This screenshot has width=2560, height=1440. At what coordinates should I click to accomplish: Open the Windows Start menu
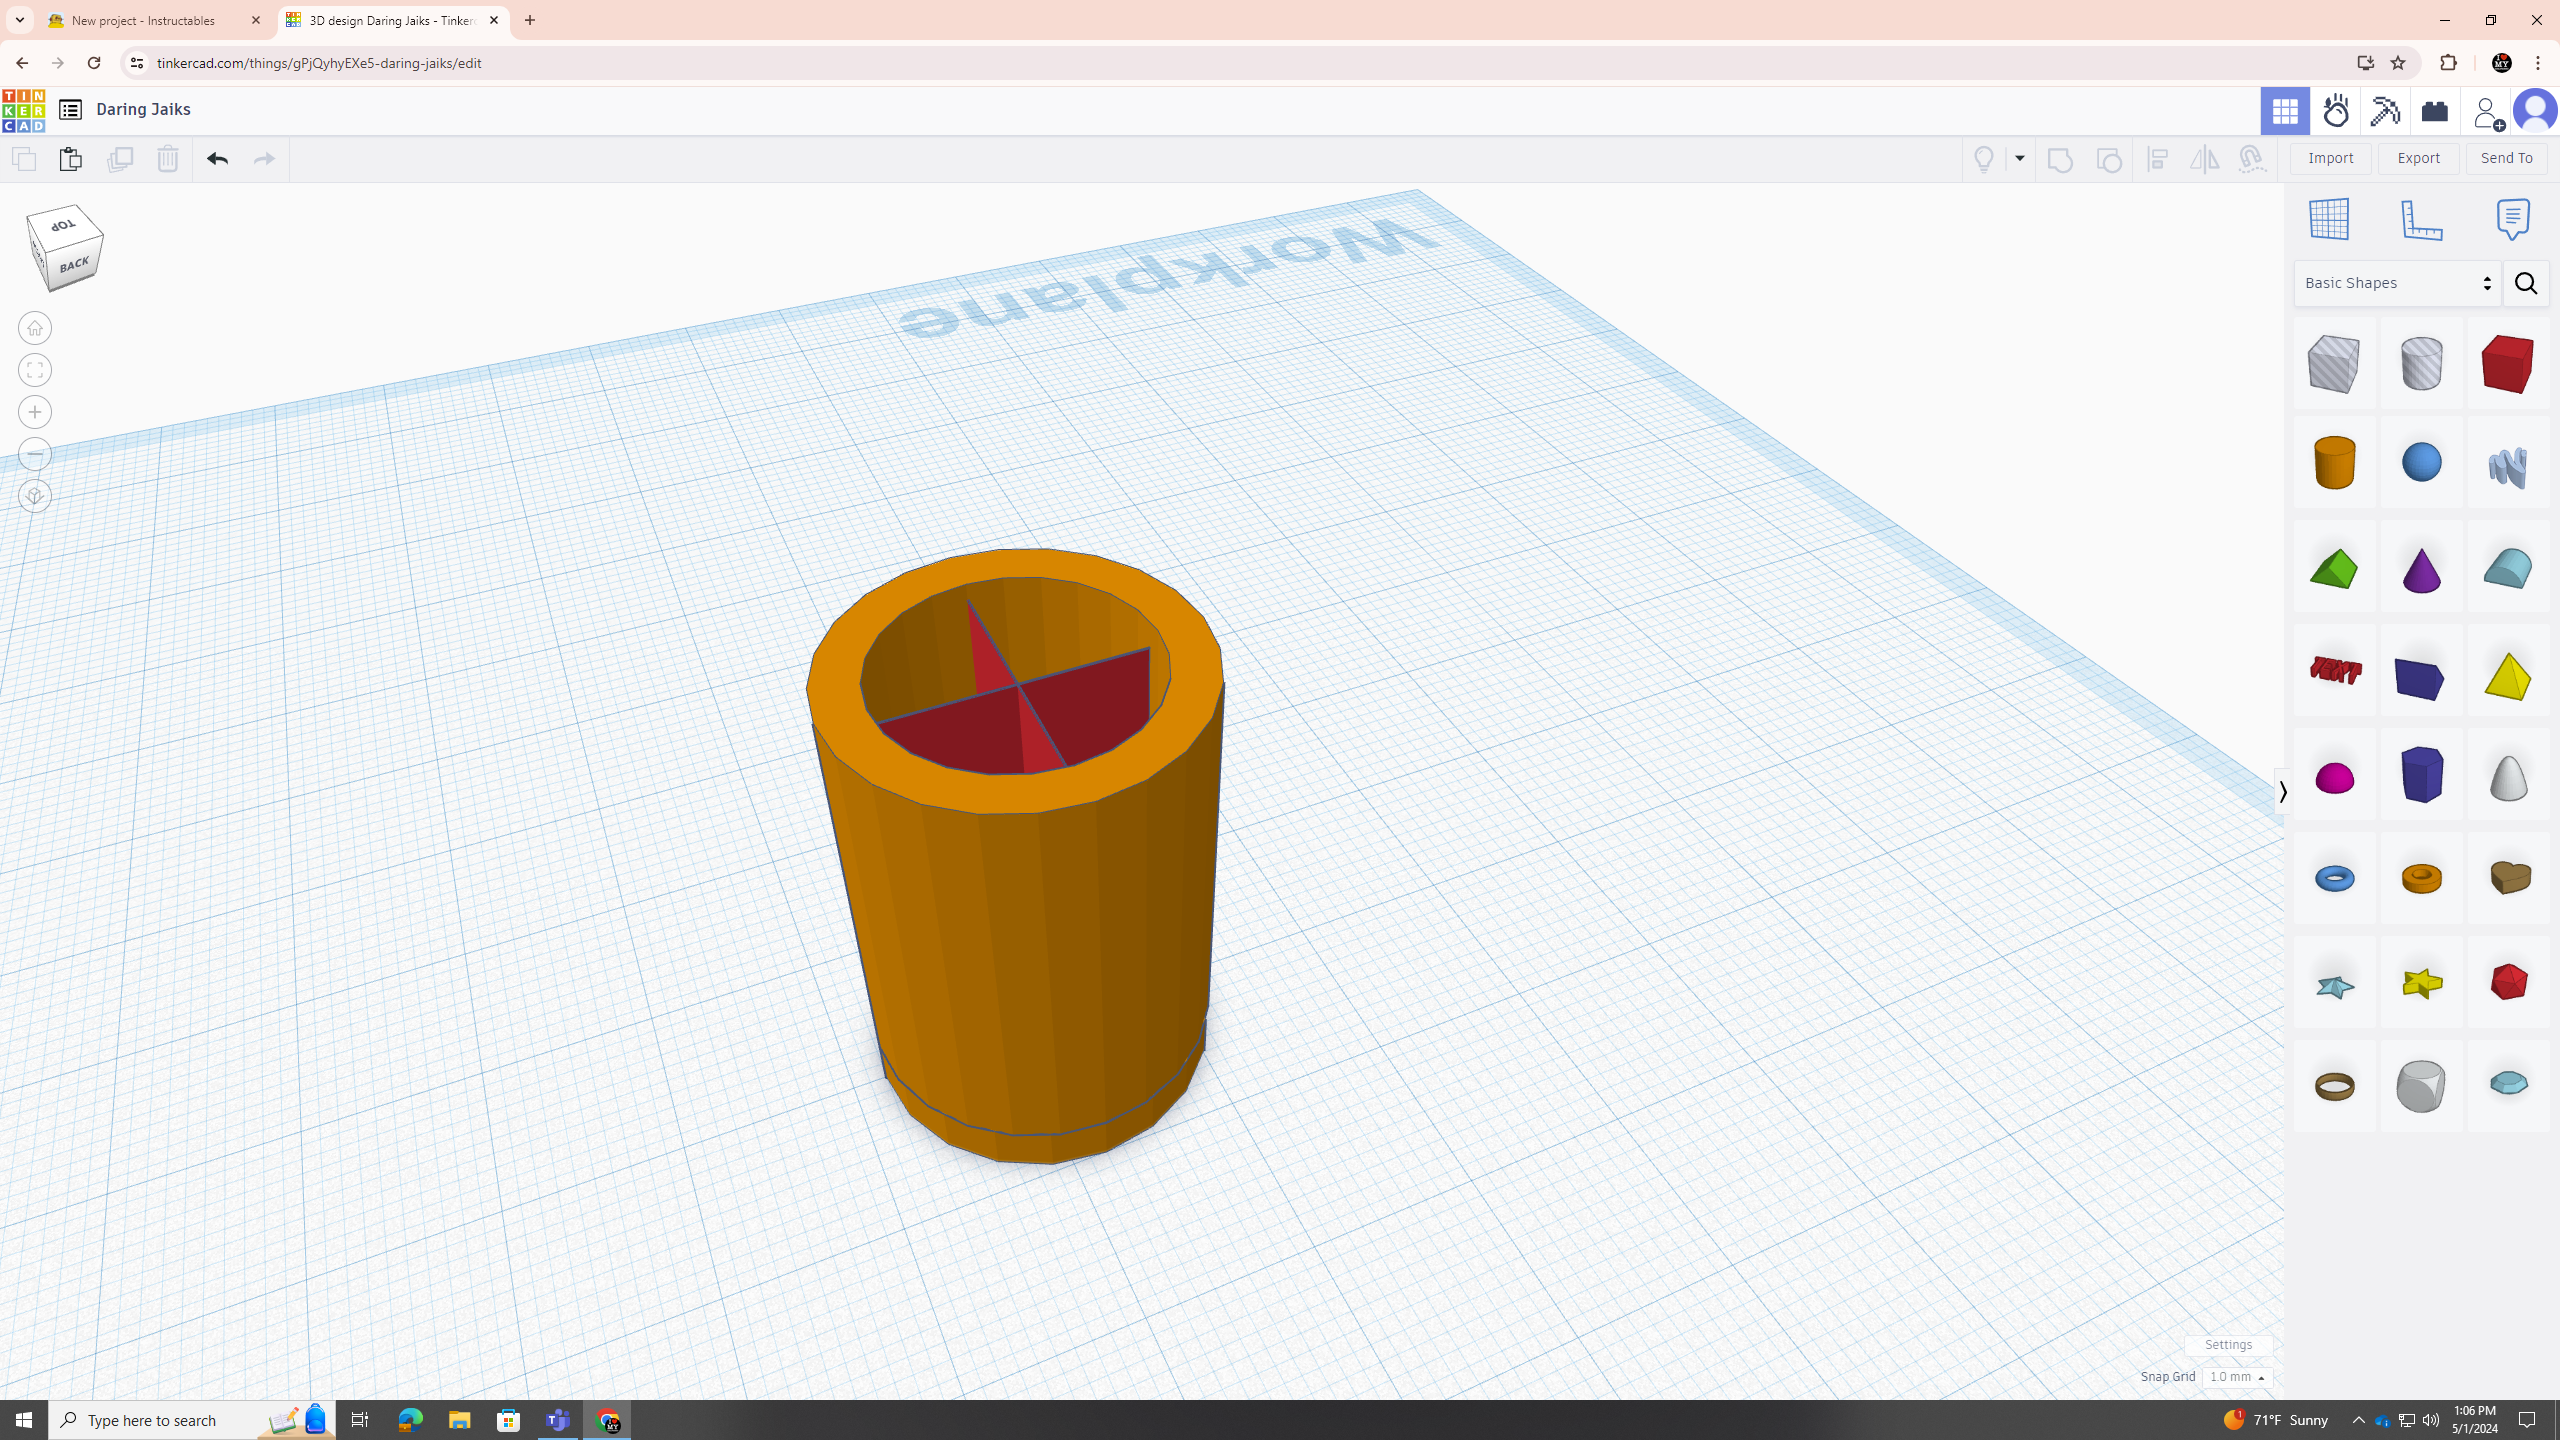(24, 1420)
